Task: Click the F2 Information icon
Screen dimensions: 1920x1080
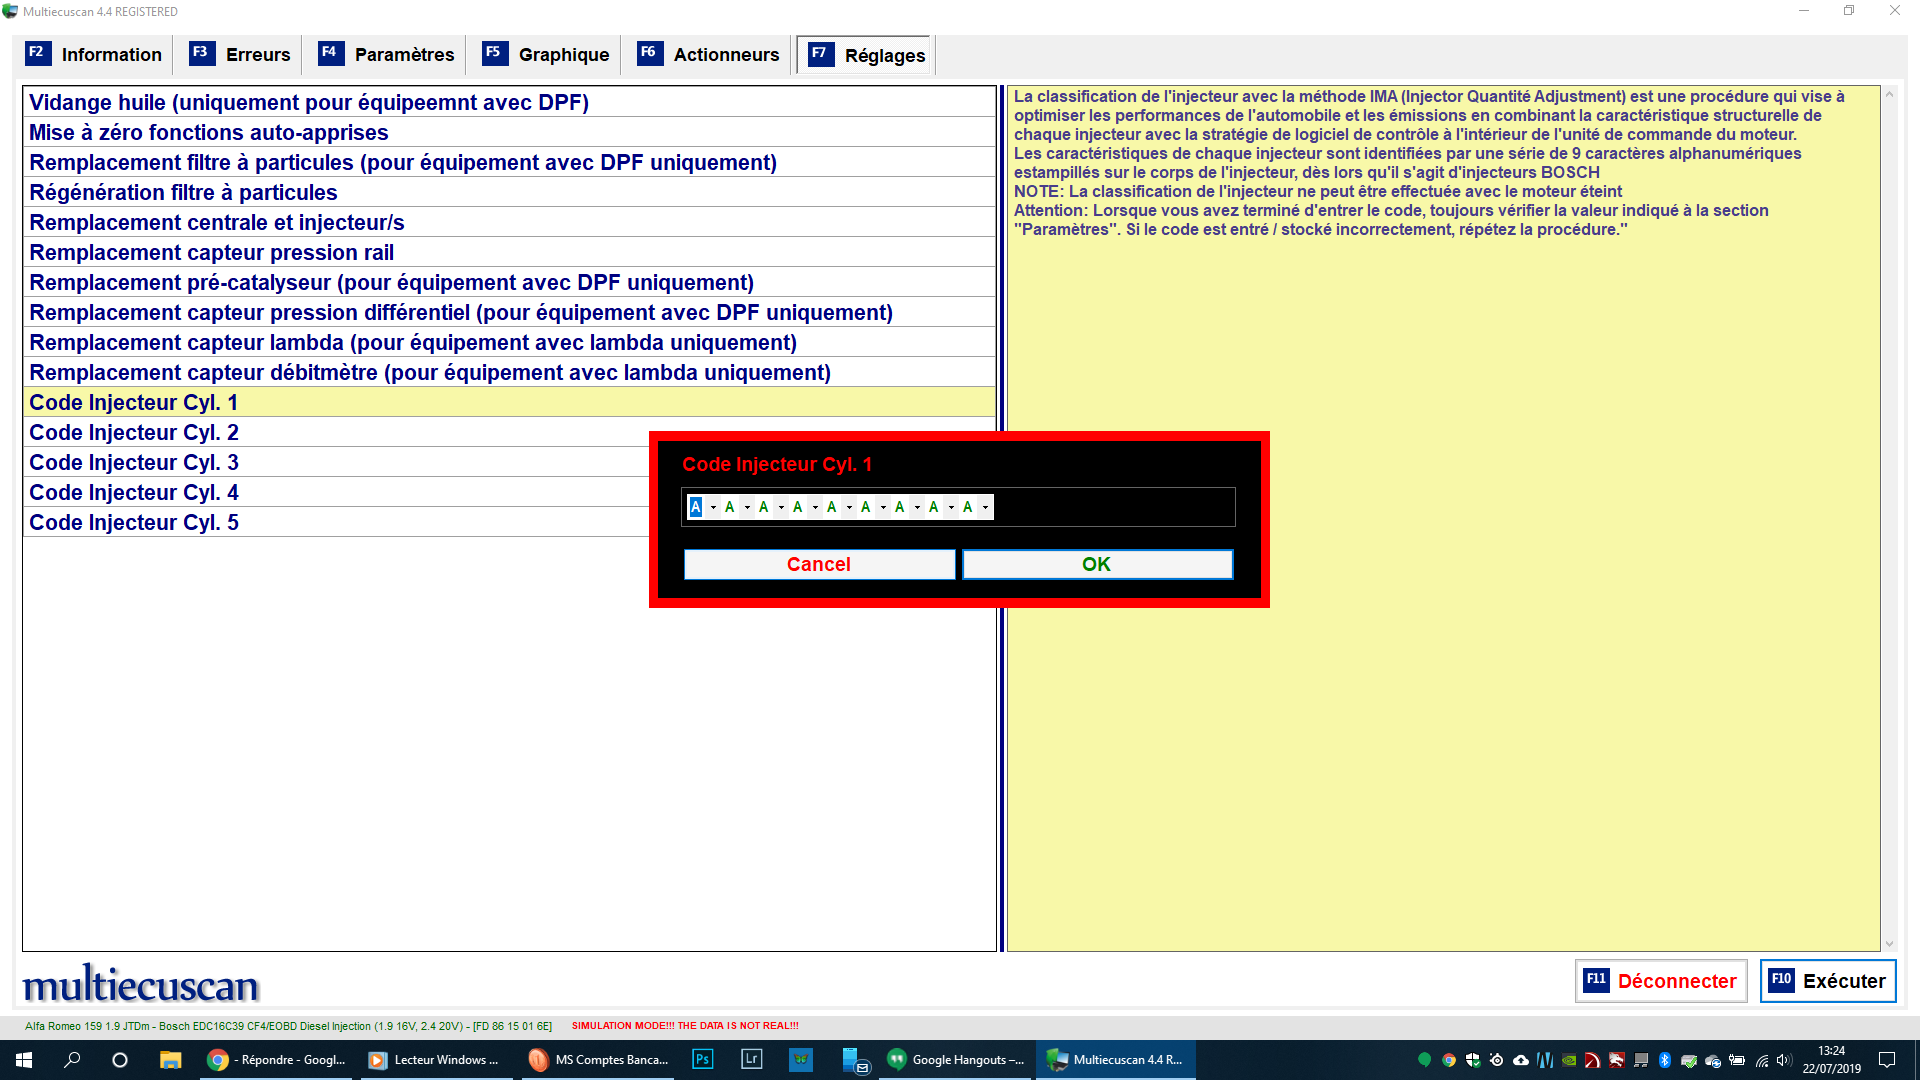Action: 37,53
